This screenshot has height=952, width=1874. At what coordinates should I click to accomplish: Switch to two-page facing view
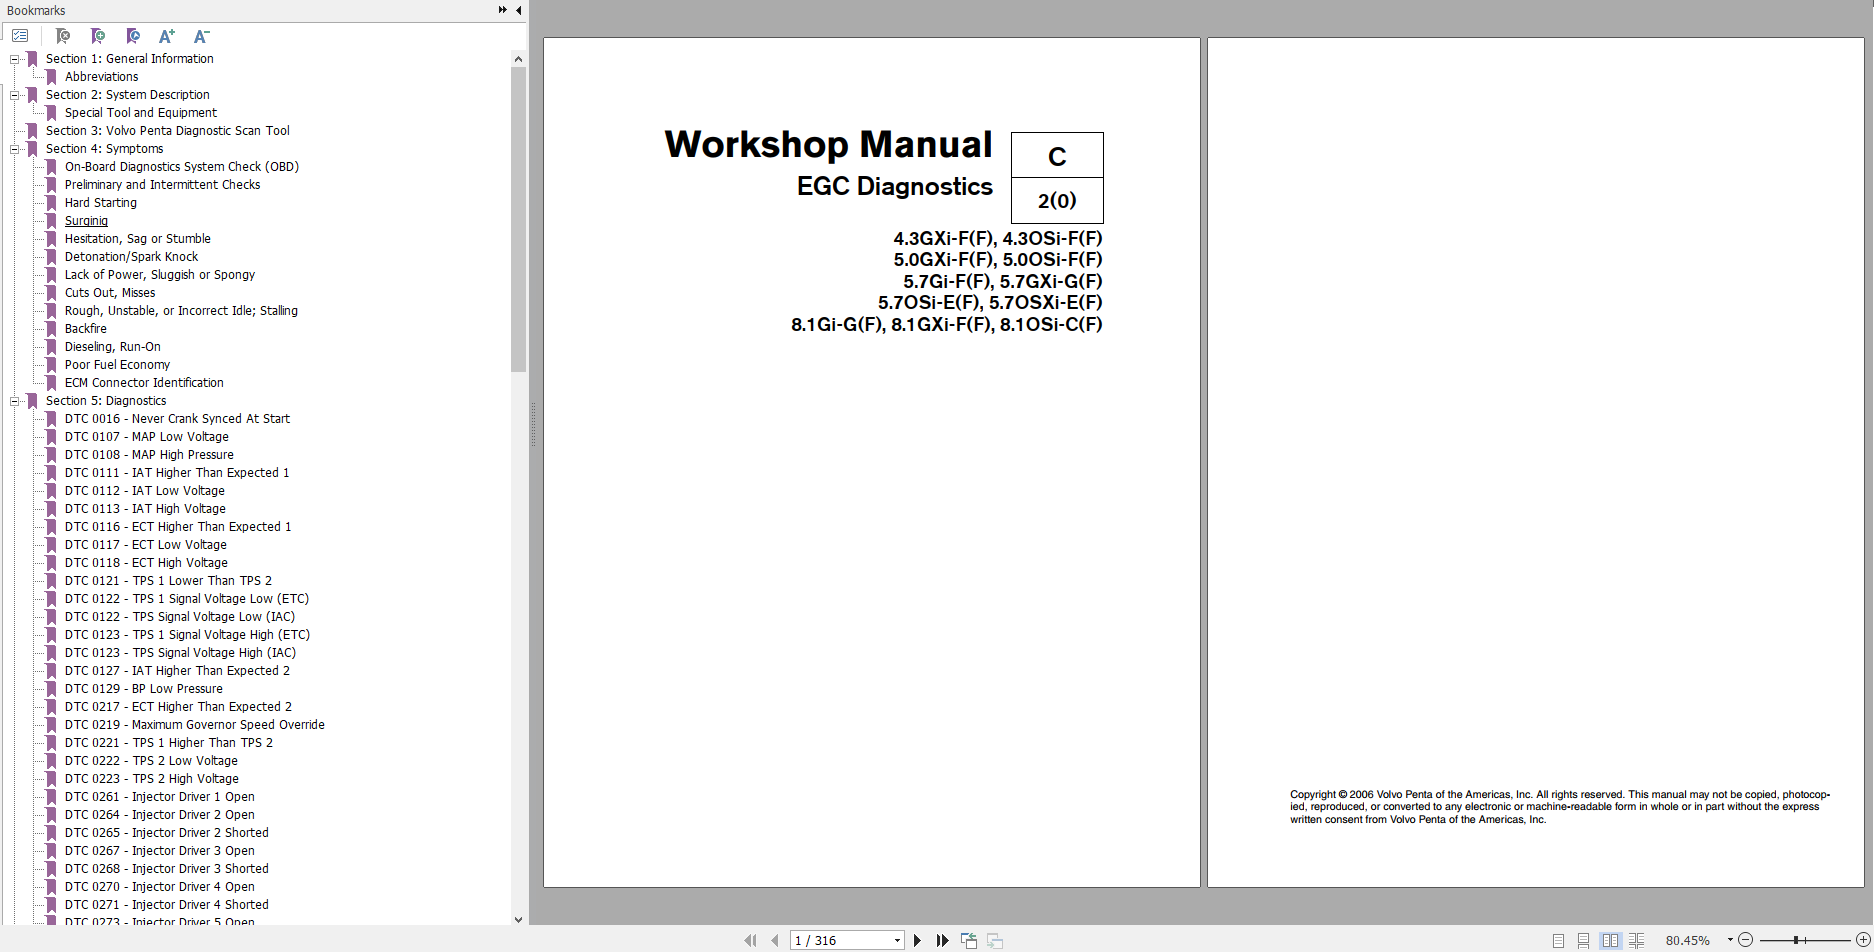click(1610, 940)
